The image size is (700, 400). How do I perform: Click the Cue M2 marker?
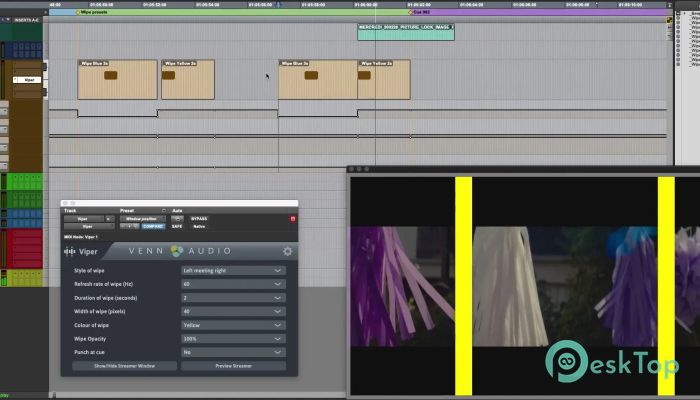420,12
